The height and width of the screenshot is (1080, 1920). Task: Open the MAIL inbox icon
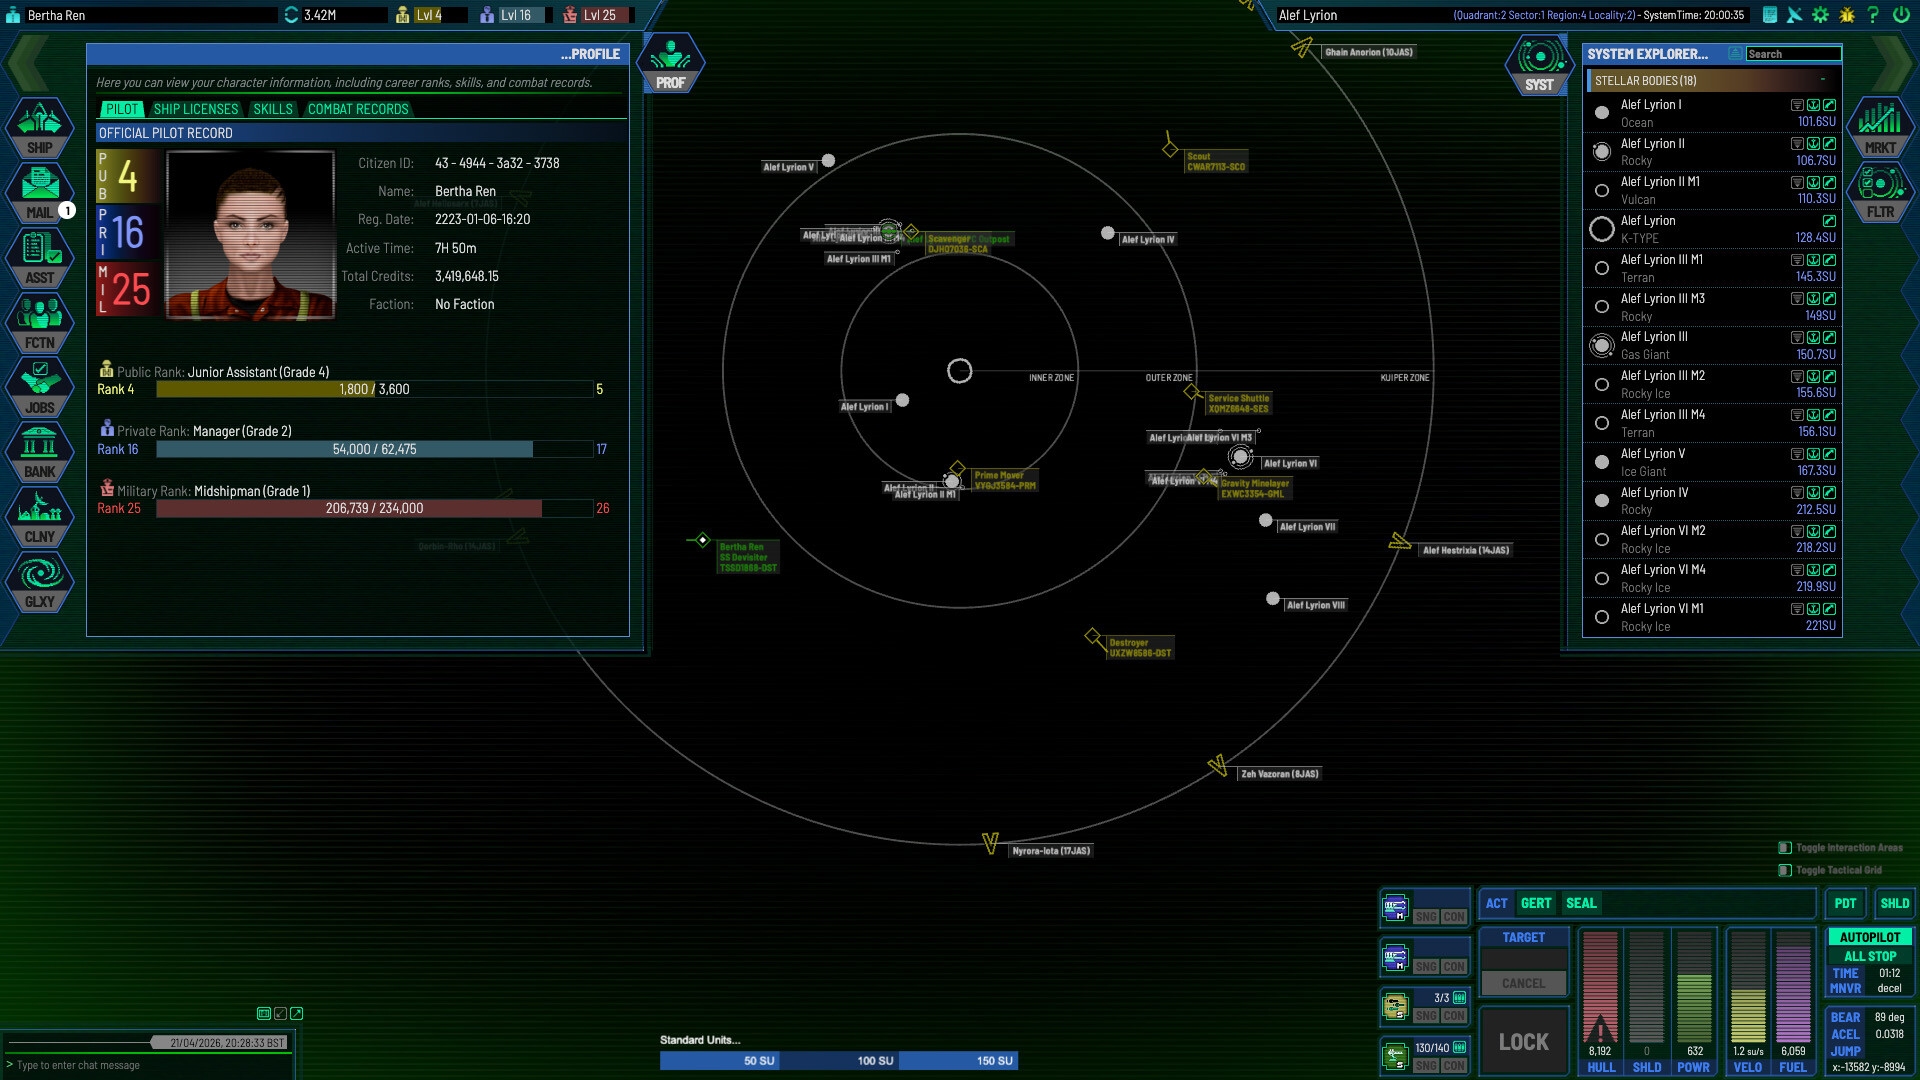[x=40, y=192]
